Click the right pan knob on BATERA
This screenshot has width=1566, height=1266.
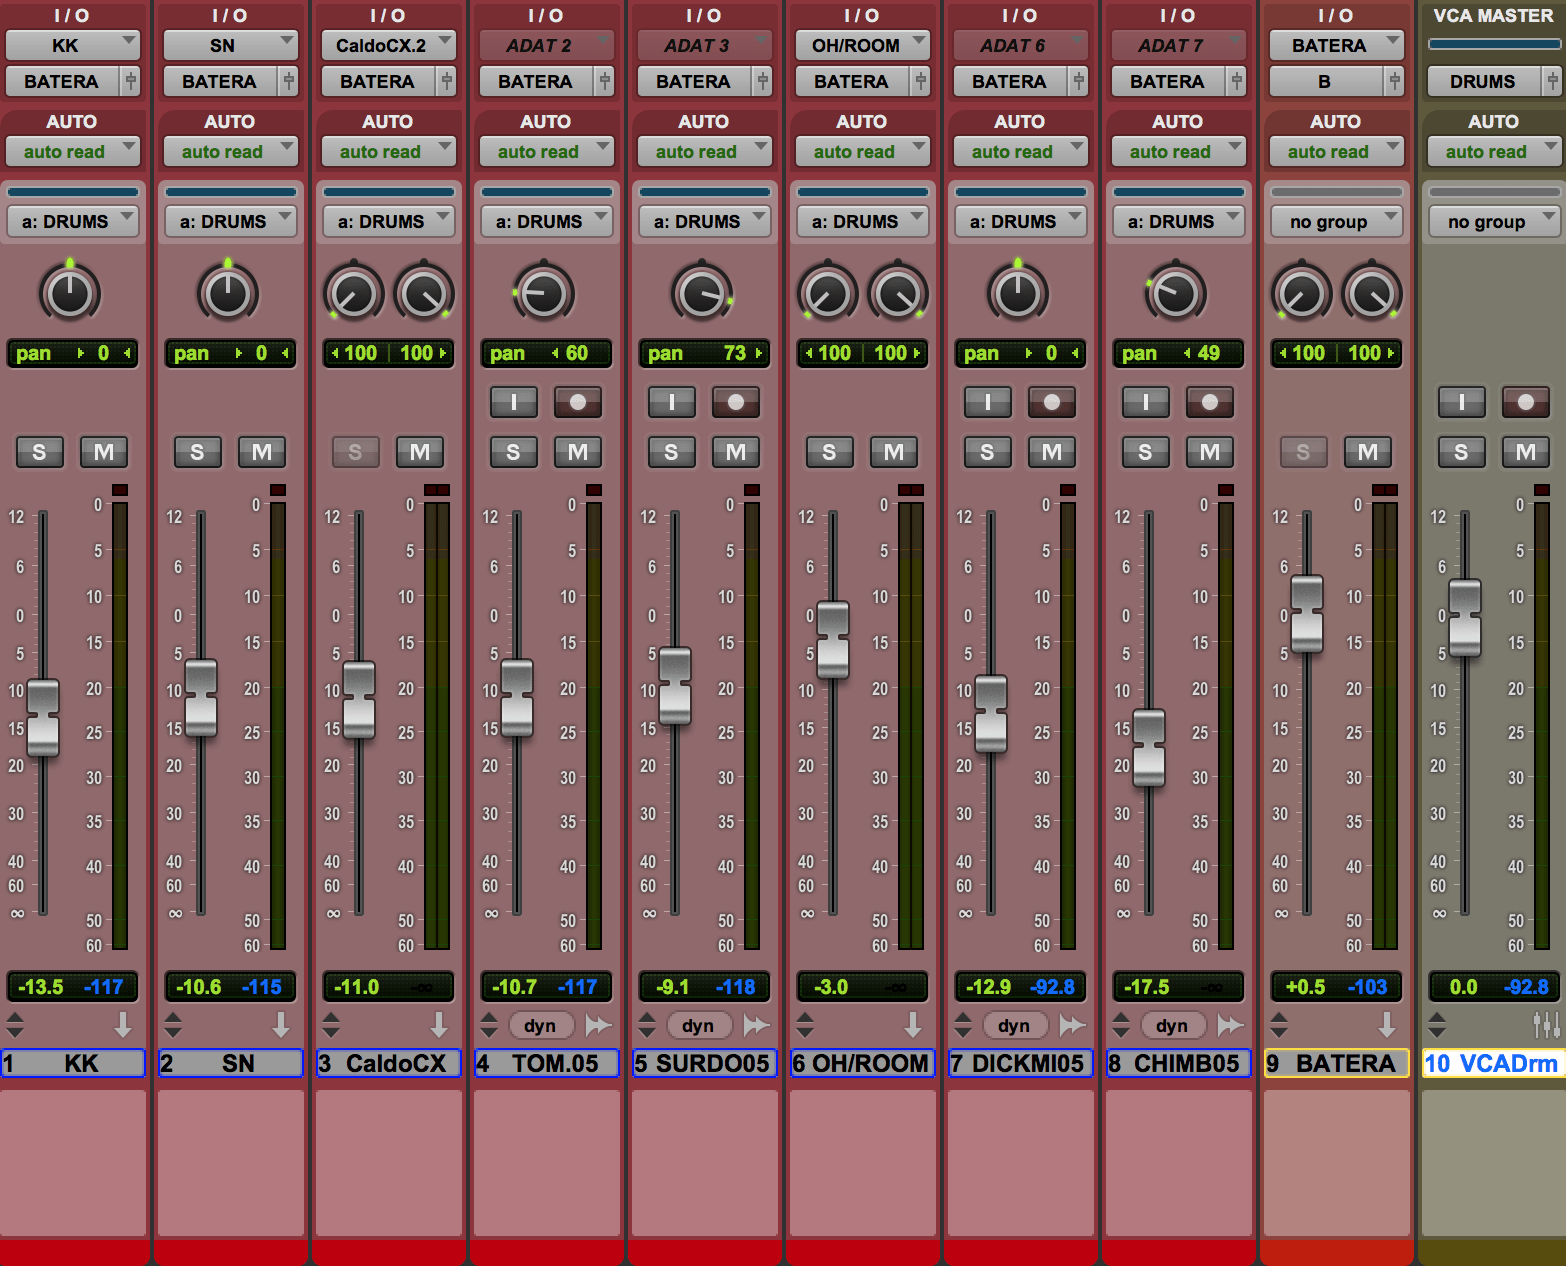(x=1372, y=293)
